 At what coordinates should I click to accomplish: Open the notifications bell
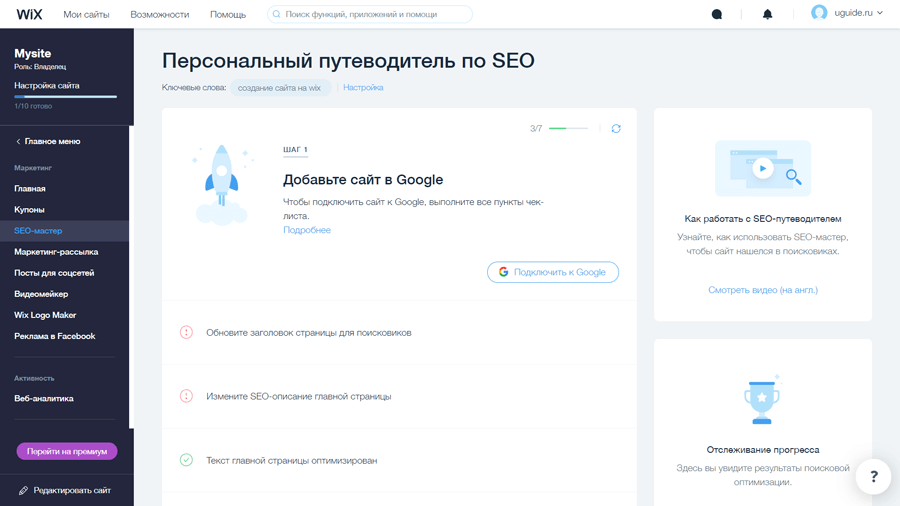click(x=767, y=14)
